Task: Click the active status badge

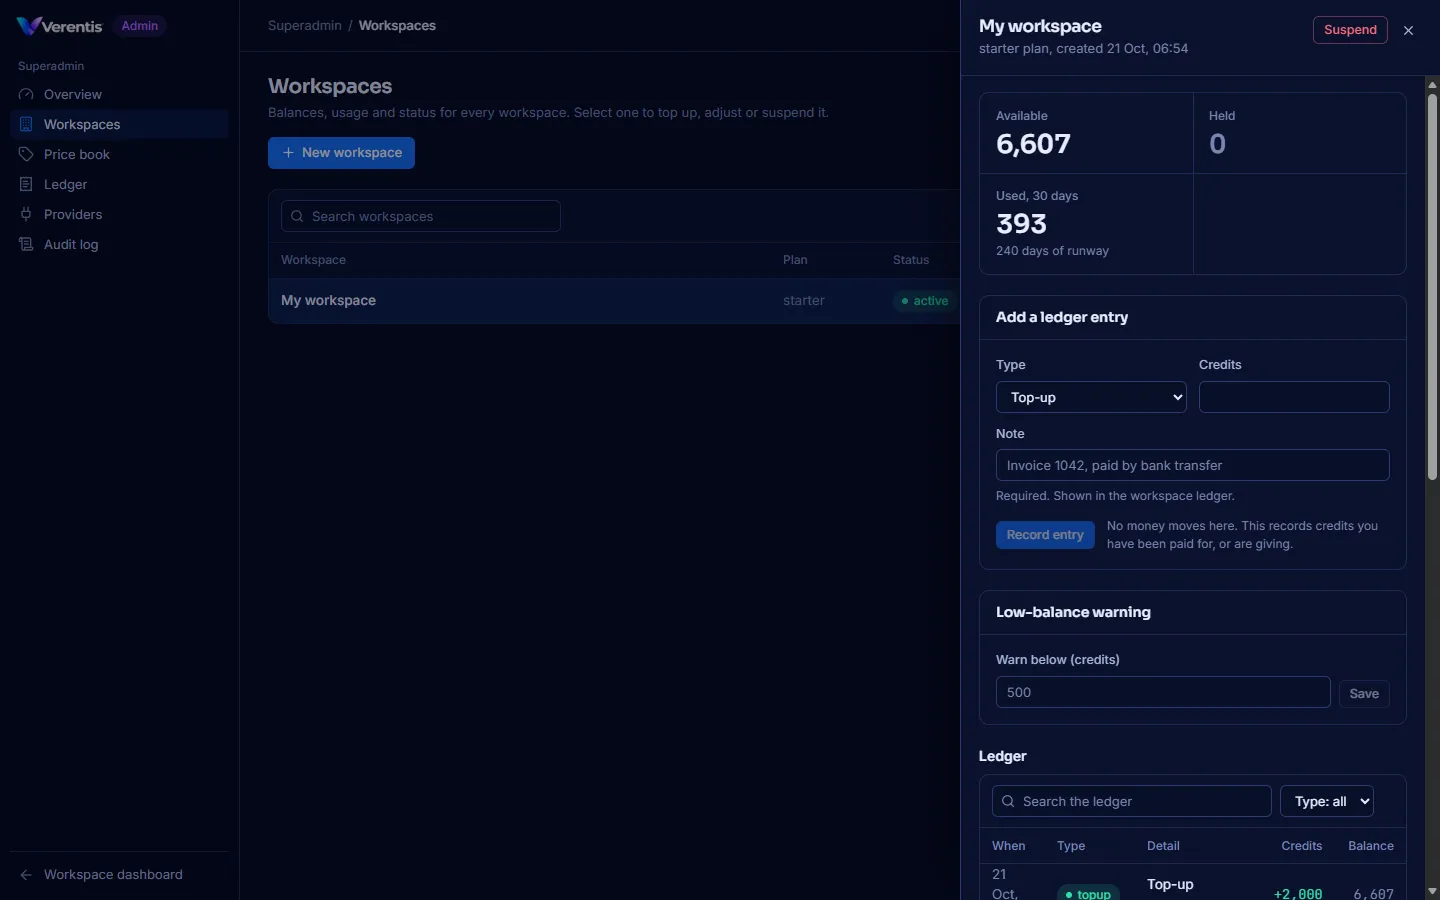Action: tap(924, 301)
